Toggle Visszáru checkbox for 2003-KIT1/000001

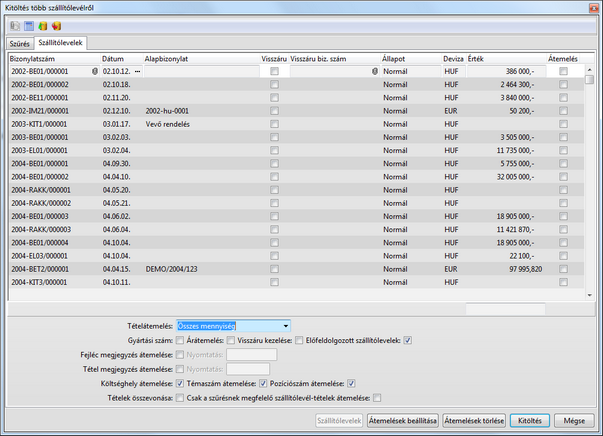274,124
